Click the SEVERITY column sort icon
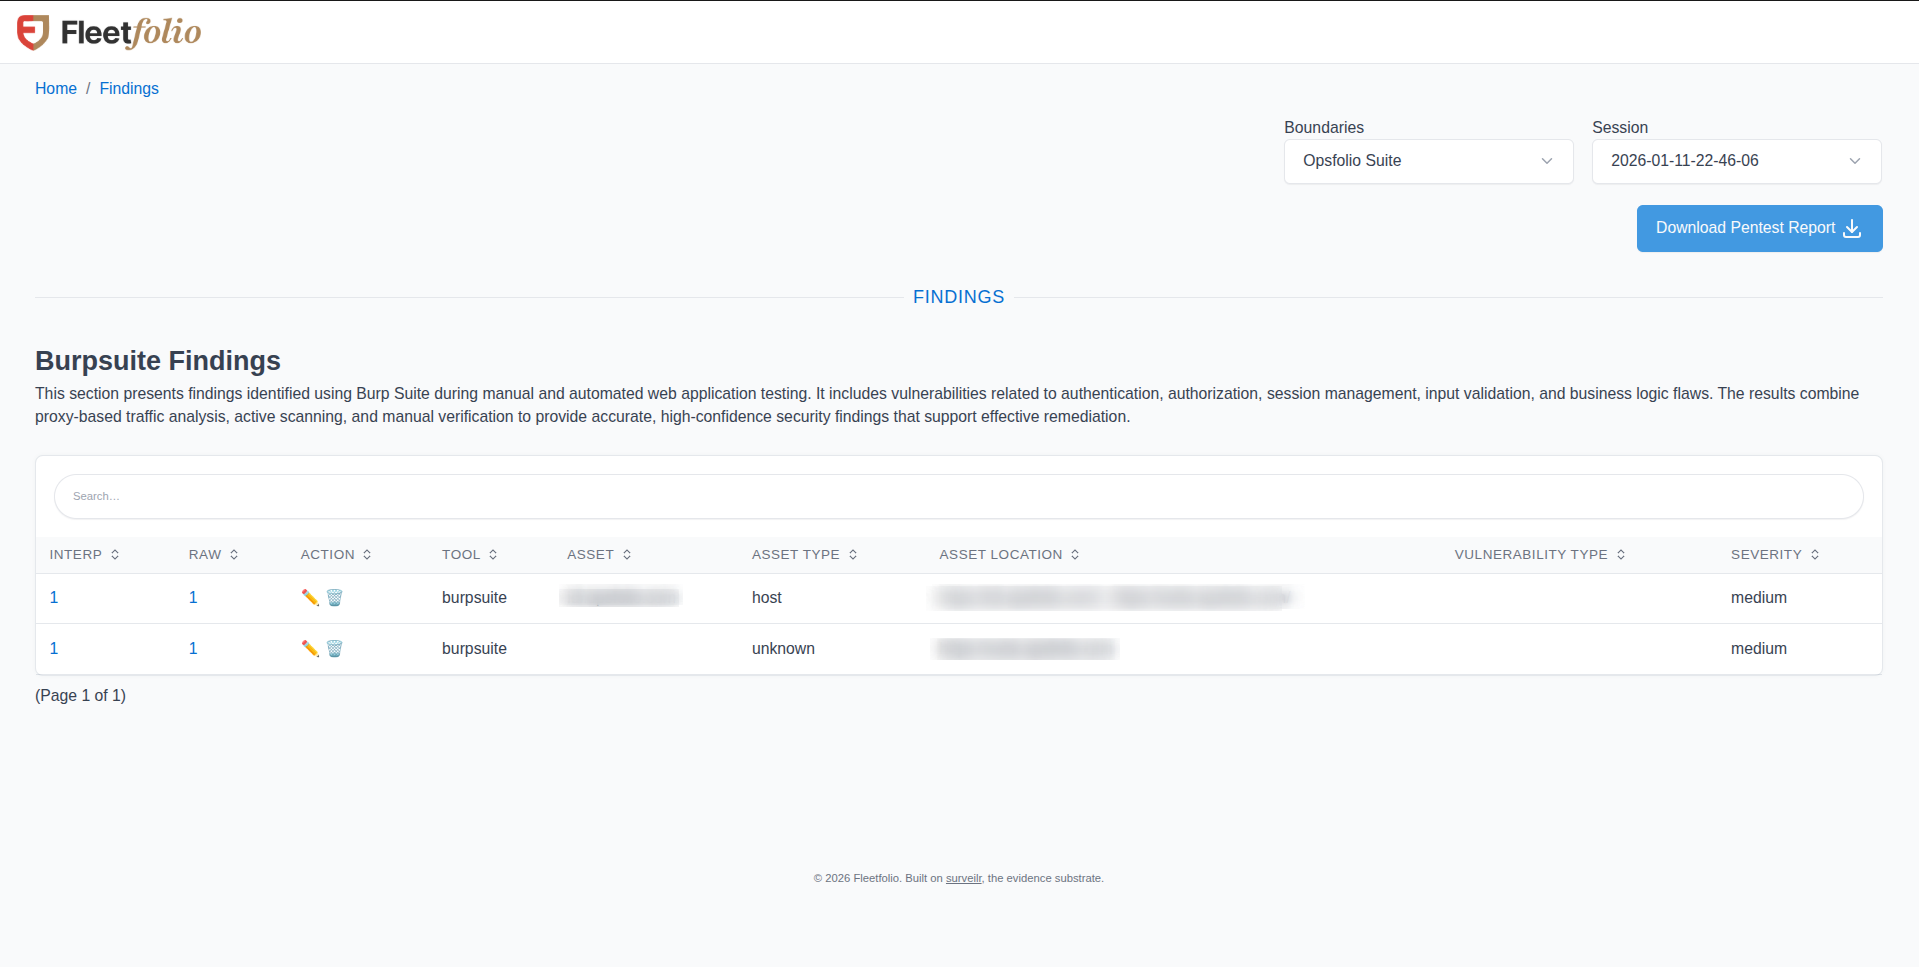This screenshot has width=1919, height=967. [x=1814, y=554]
